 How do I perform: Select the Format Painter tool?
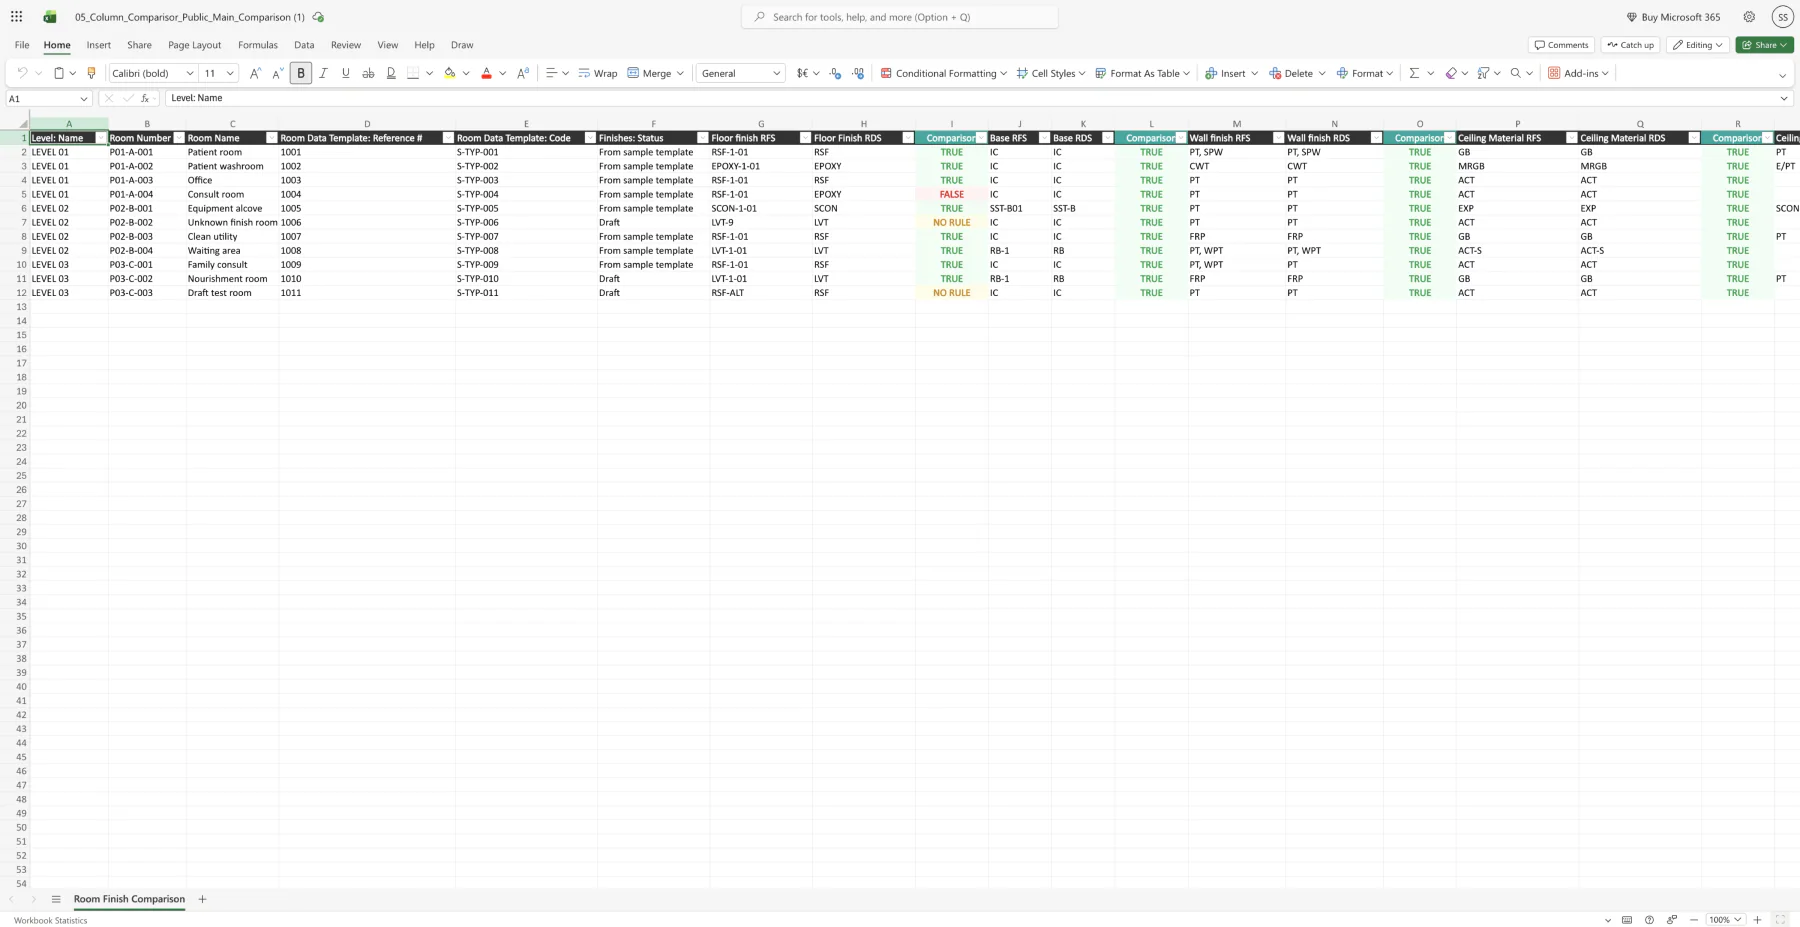pyautogui.click(x=91, y=72)
